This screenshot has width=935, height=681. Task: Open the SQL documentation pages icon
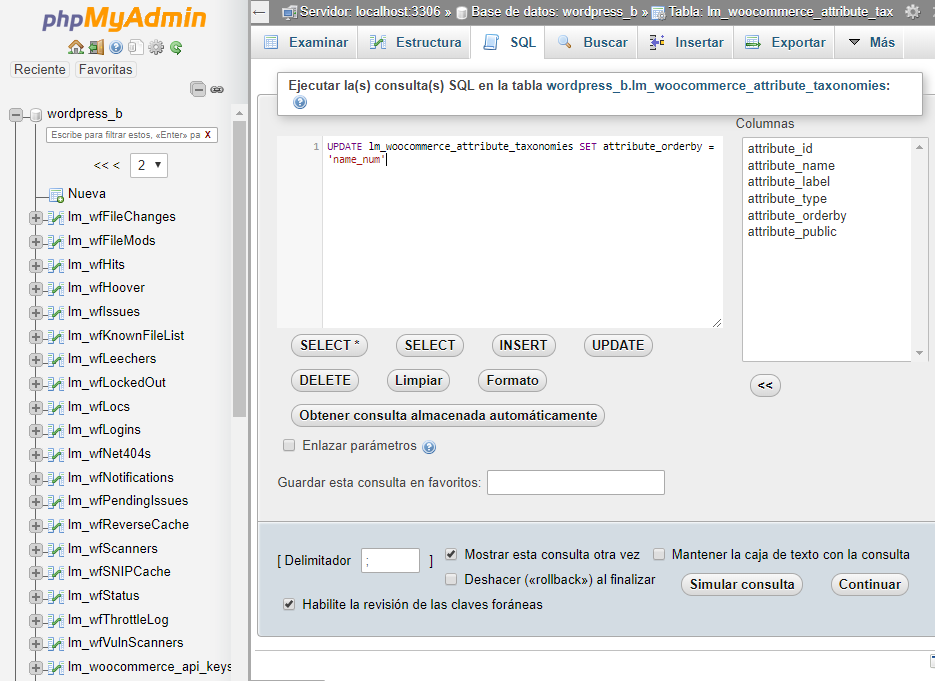coord(136,47)
